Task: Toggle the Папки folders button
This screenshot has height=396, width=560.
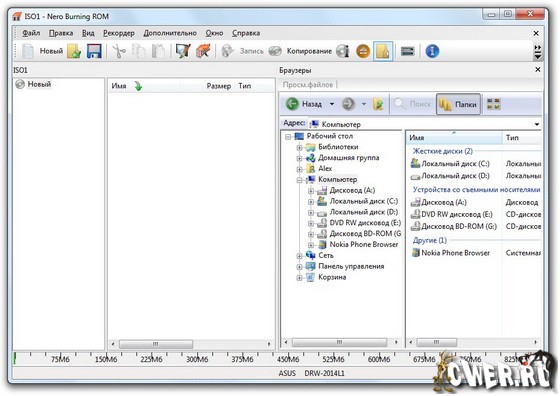Action: tap(458, 104)
